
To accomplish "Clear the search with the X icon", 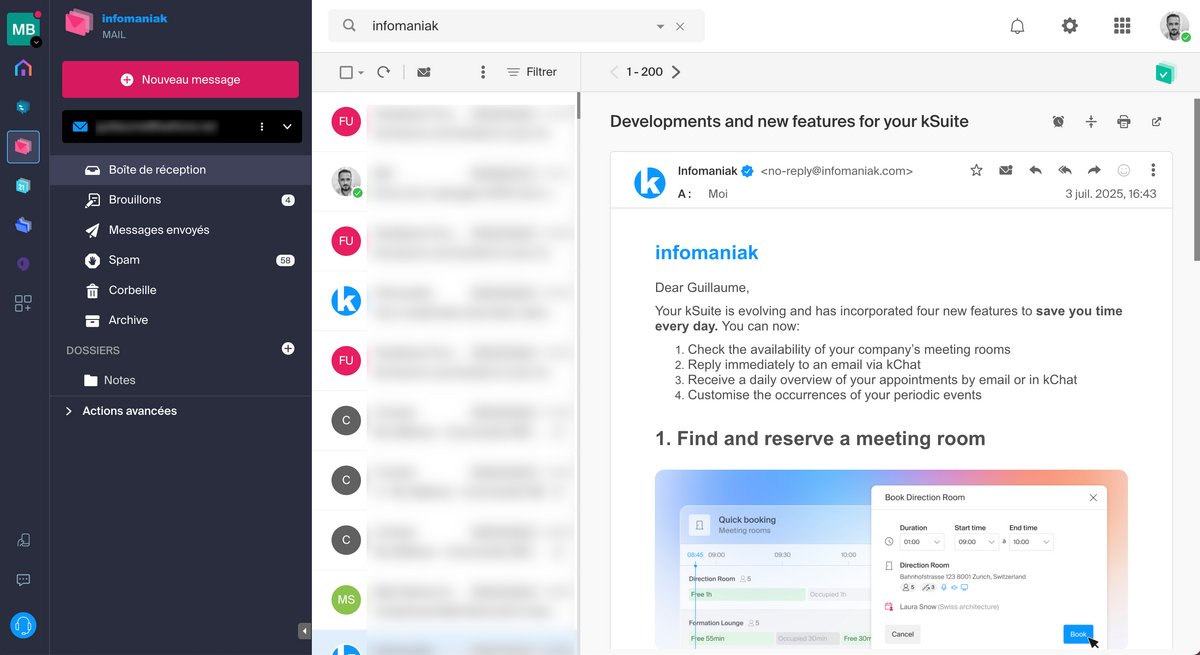I will pyautogui.click(x=680, y=27).
